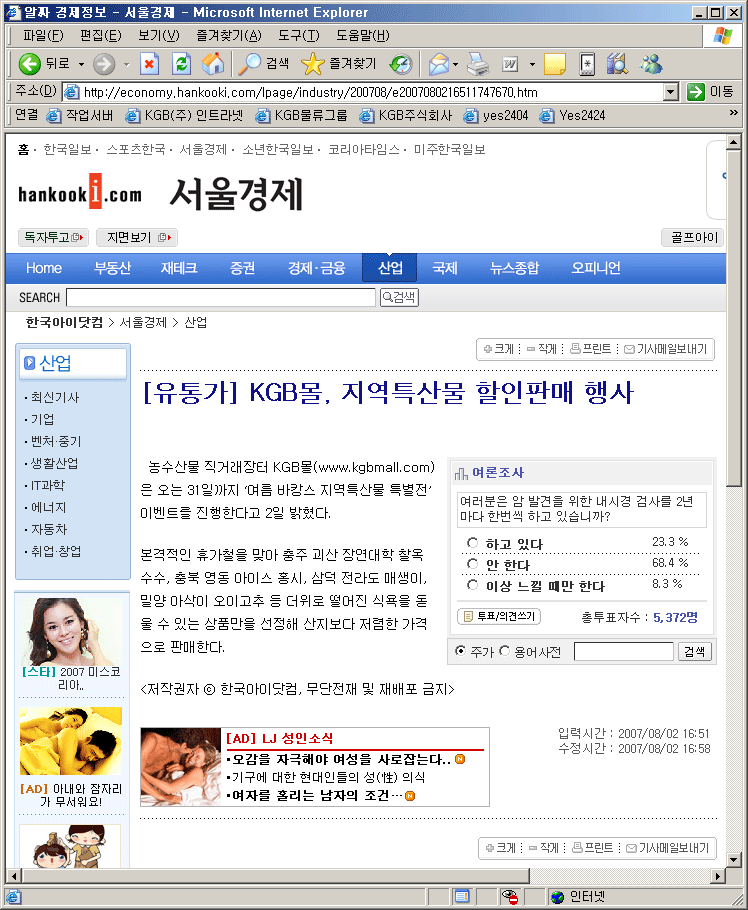Open the Forward button history dropdown arrow
The image size is (748, 910).
(x=127, y=64)
